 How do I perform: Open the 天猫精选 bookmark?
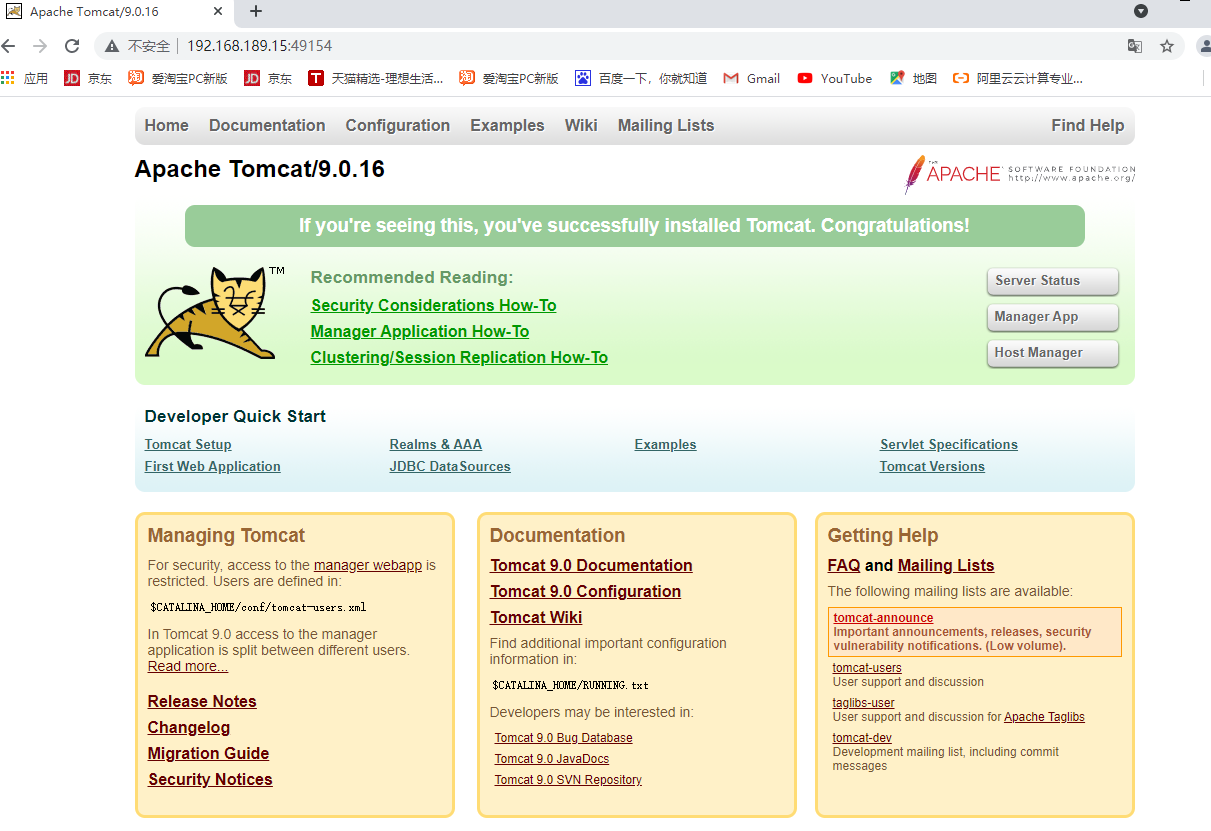pyautogui.click(x=376, y=78)
